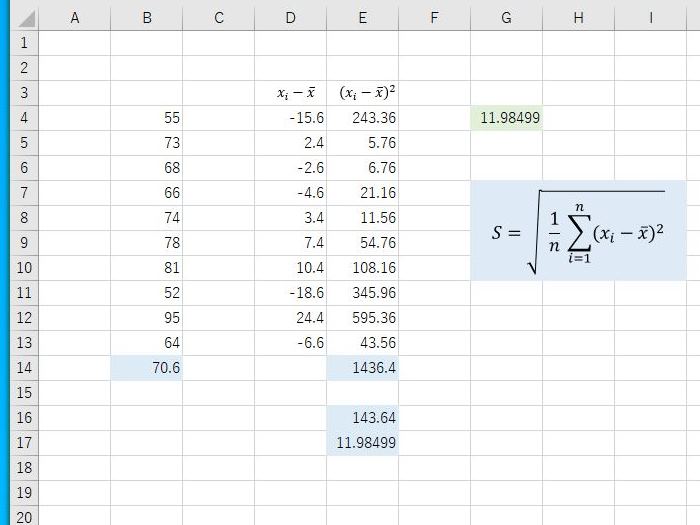Select the variance cell 143.64

pos(362,418)
